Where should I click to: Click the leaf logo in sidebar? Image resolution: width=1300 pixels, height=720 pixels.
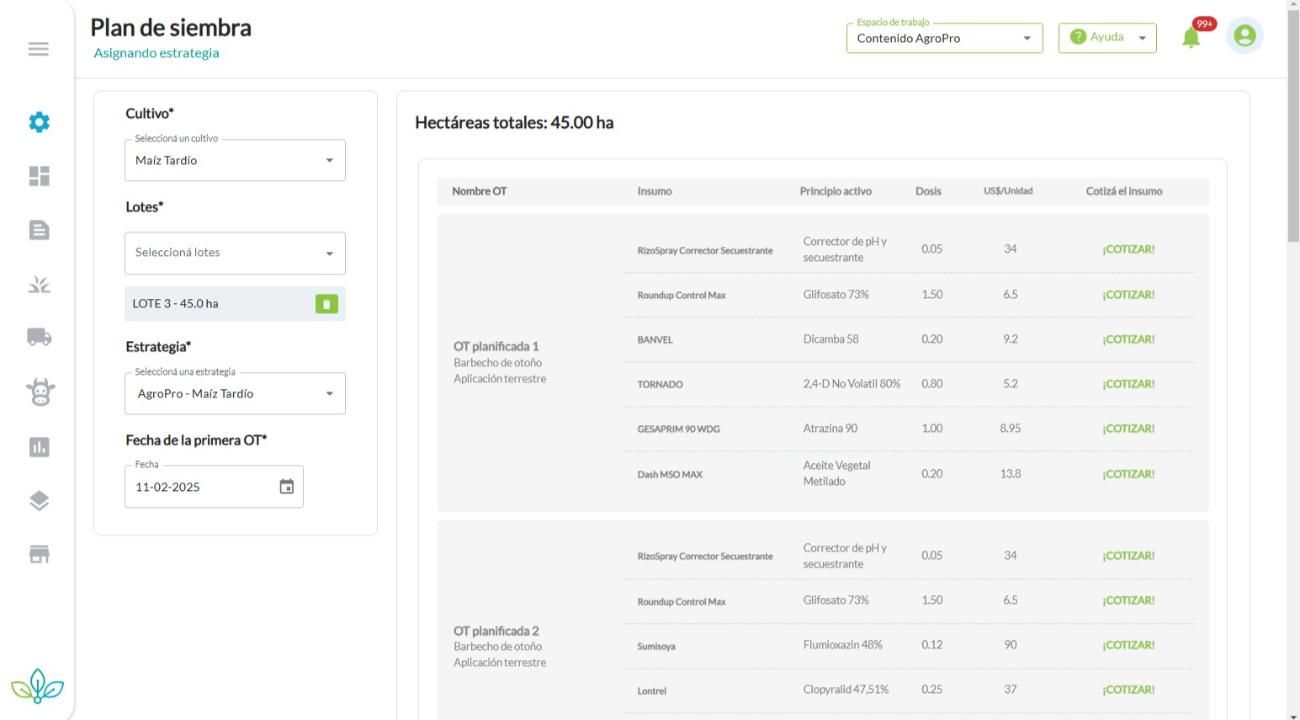[x=38, y=687]
